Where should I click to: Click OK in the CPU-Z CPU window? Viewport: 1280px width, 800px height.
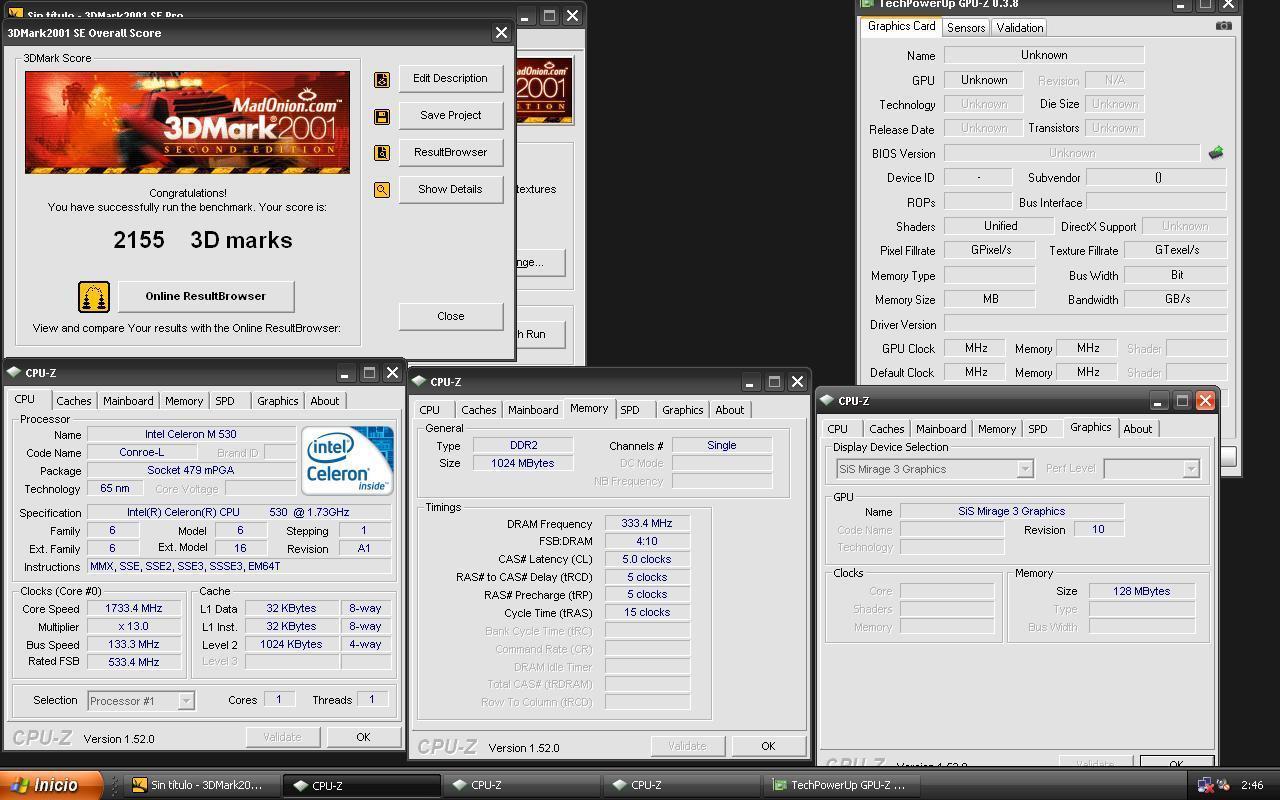tap(363, 737)
